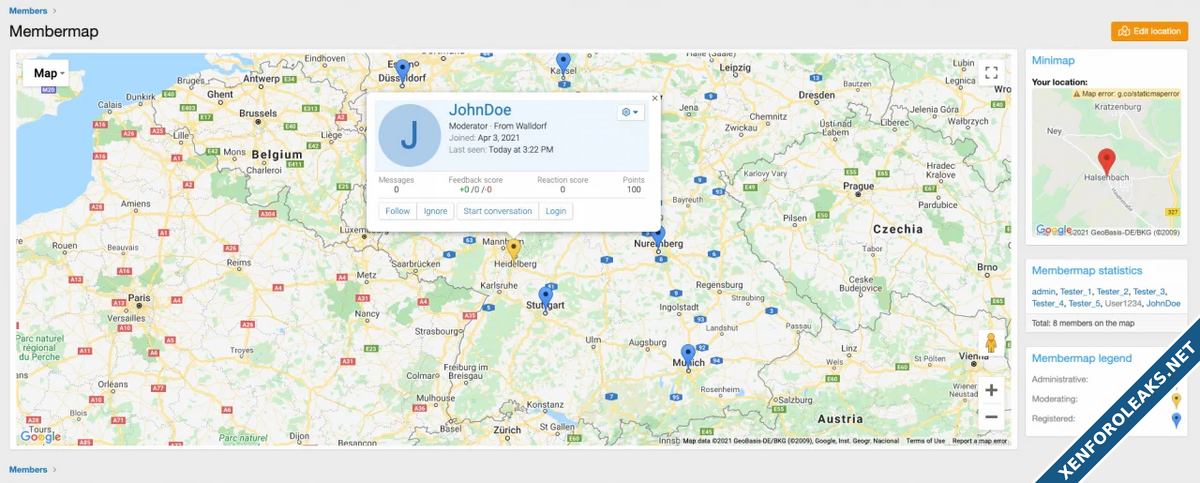This screenshot has width=1200, height=483.
Task: Click the Login button in member card
Action: [556, 211]
